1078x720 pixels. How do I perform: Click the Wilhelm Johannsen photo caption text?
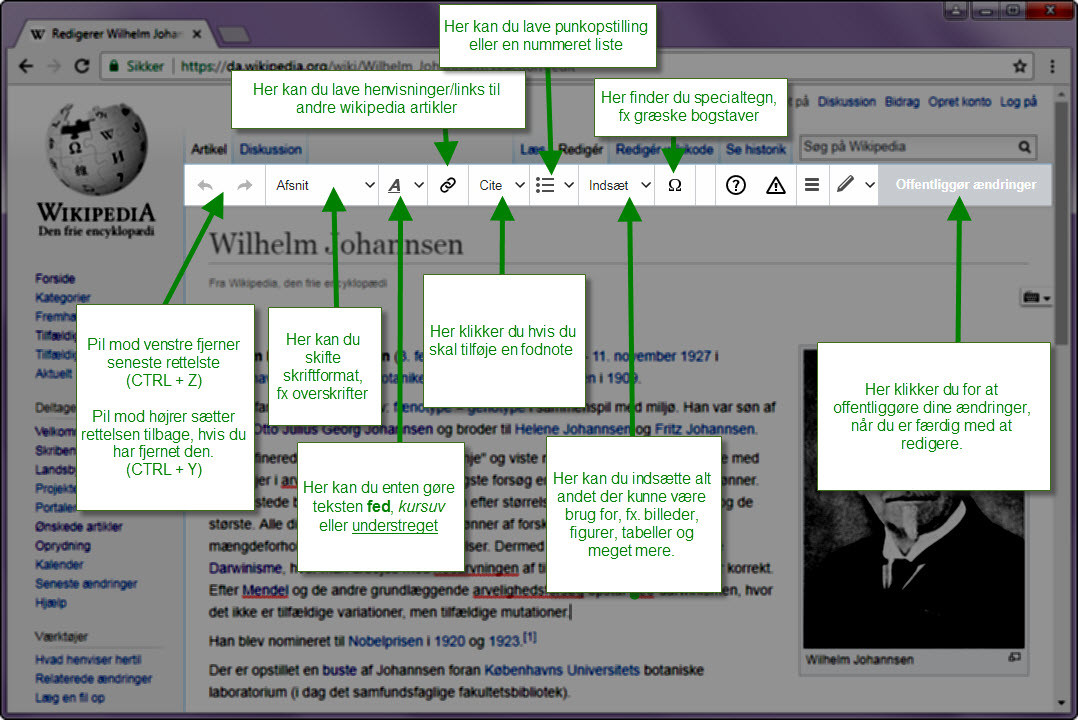click(x=859, y=660)
